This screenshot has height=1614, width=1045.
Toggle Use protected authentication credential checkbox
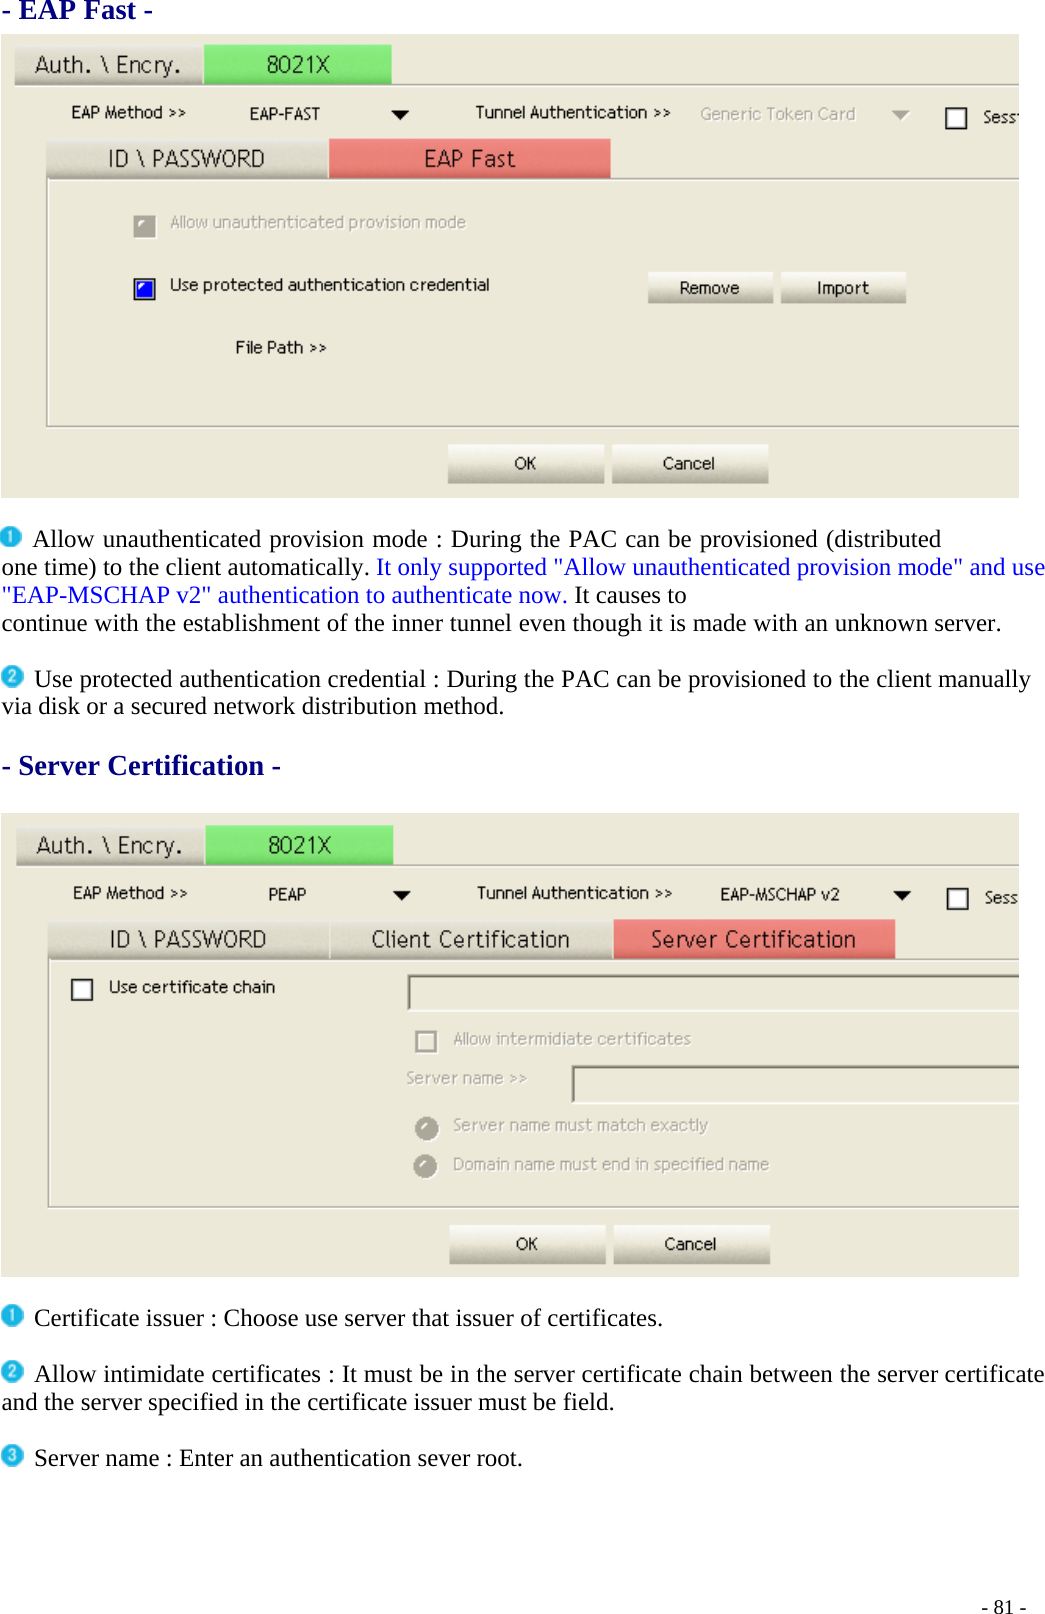pos(145,289)
